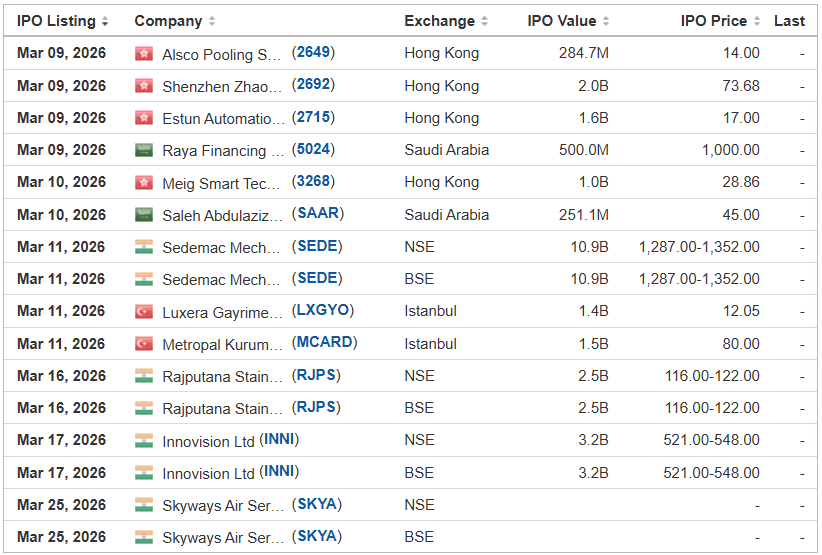Click Turkey flag beside Luxera Gayrime
The image size is (822, 555).
[144, 312]
